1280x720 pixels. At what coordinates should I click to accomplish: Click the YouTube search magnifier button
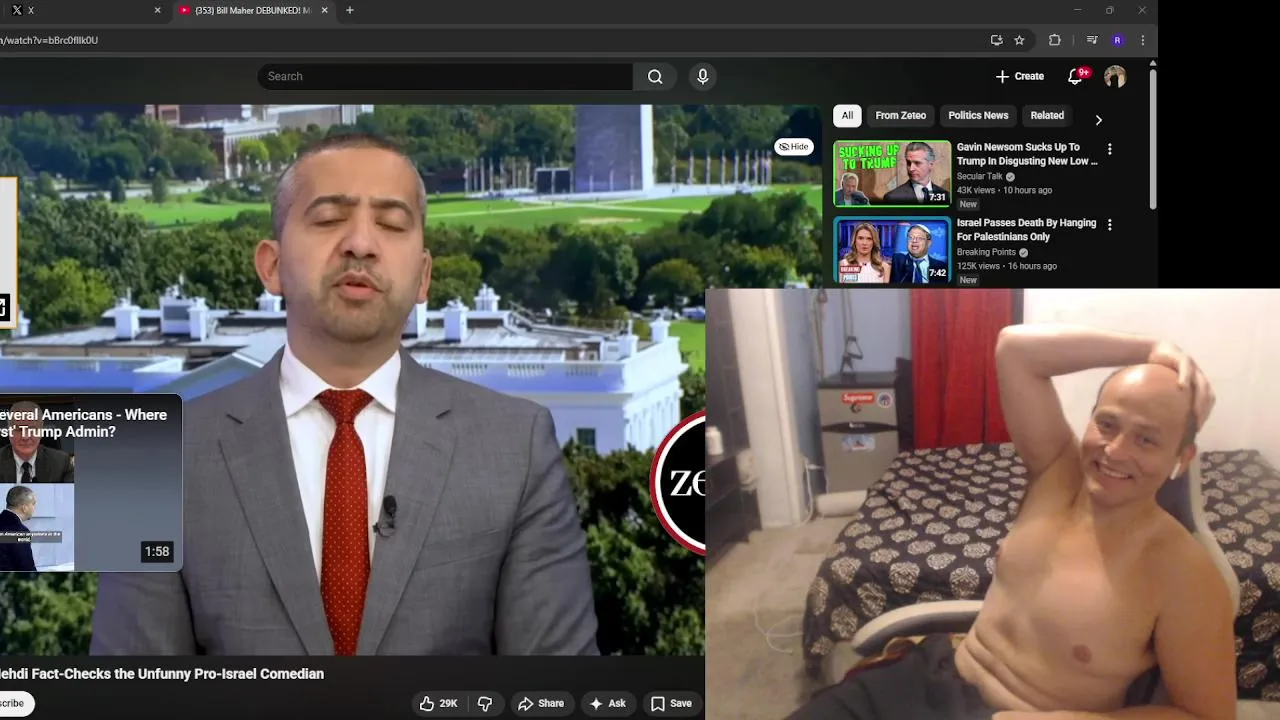point(655,77)
